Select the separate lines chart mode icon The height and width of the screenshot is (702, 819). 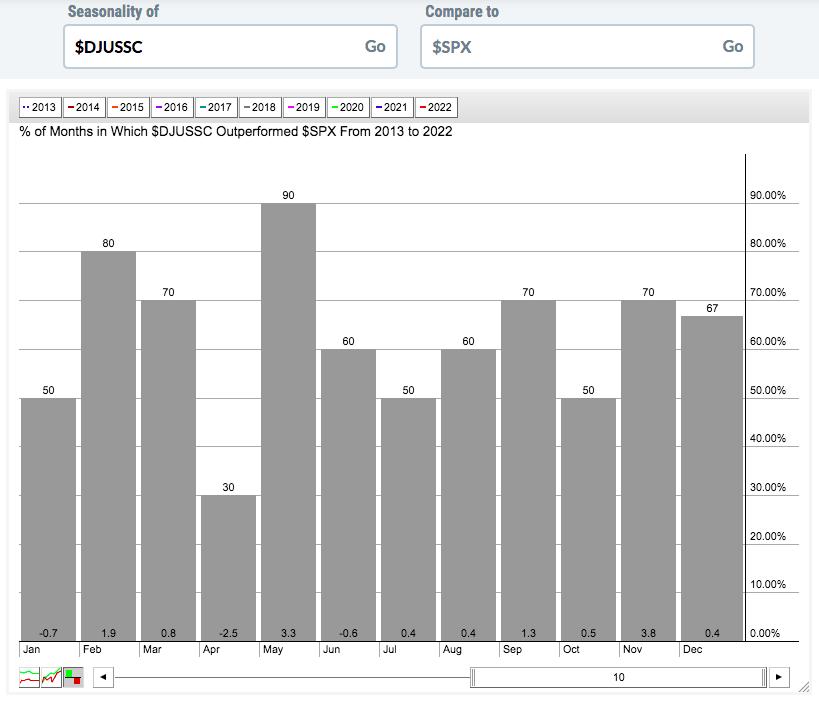29,677
